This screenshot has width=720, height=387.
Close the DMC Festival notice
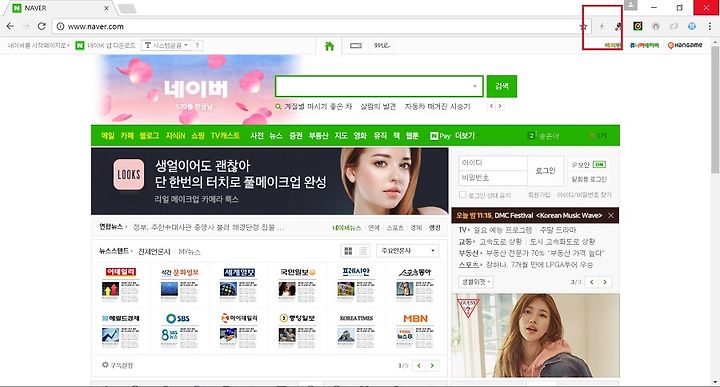[611, 215]
